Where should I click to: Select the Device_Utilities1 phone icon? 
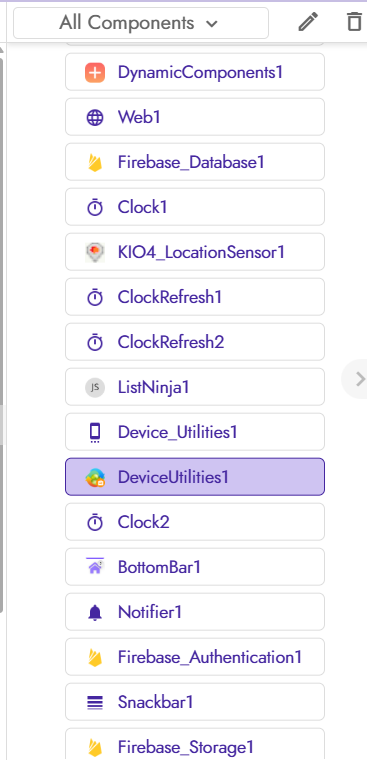coord(95,433)
